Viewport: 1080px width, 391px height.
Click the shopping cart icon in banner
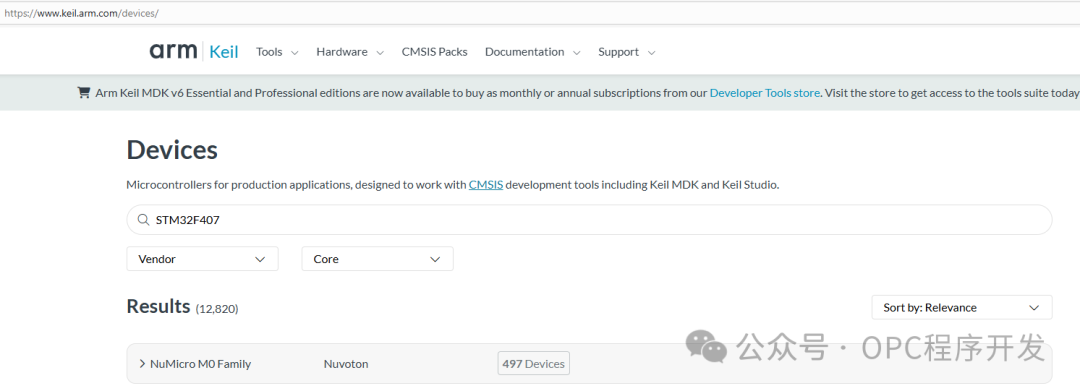(x=83, y=92)
